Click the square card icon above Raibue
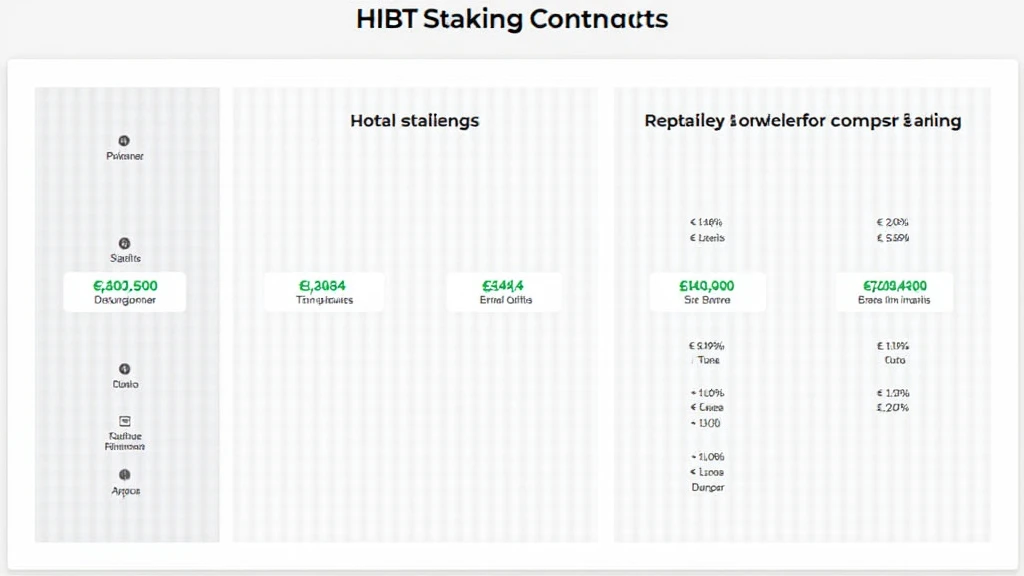 [x=125, y=421]
